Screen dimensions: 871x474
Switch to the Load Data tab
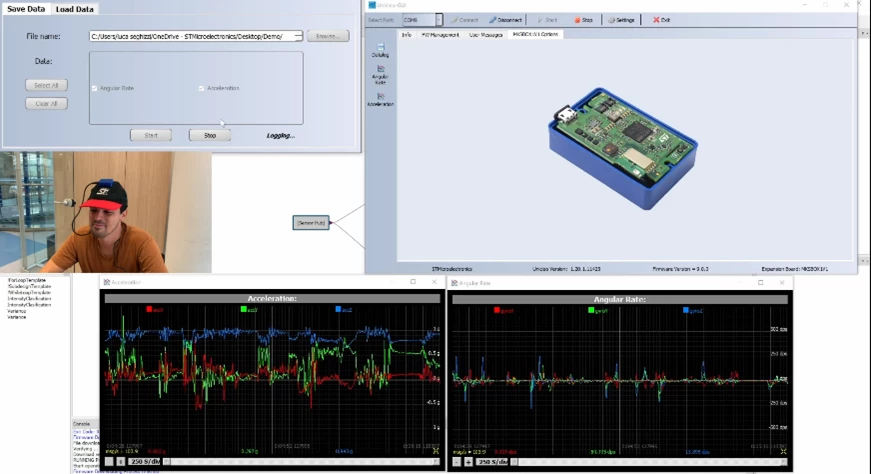pyautogui.click(x=74, y=9)
